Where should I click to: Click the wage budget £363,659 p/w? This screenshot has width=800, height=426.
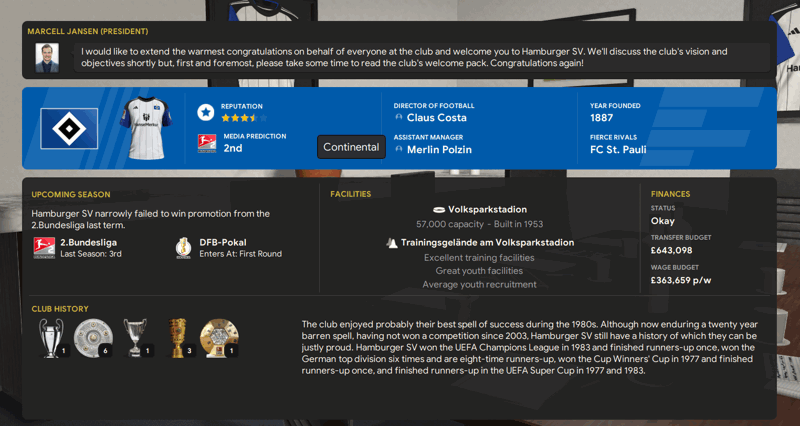click(x=681, y=280)
